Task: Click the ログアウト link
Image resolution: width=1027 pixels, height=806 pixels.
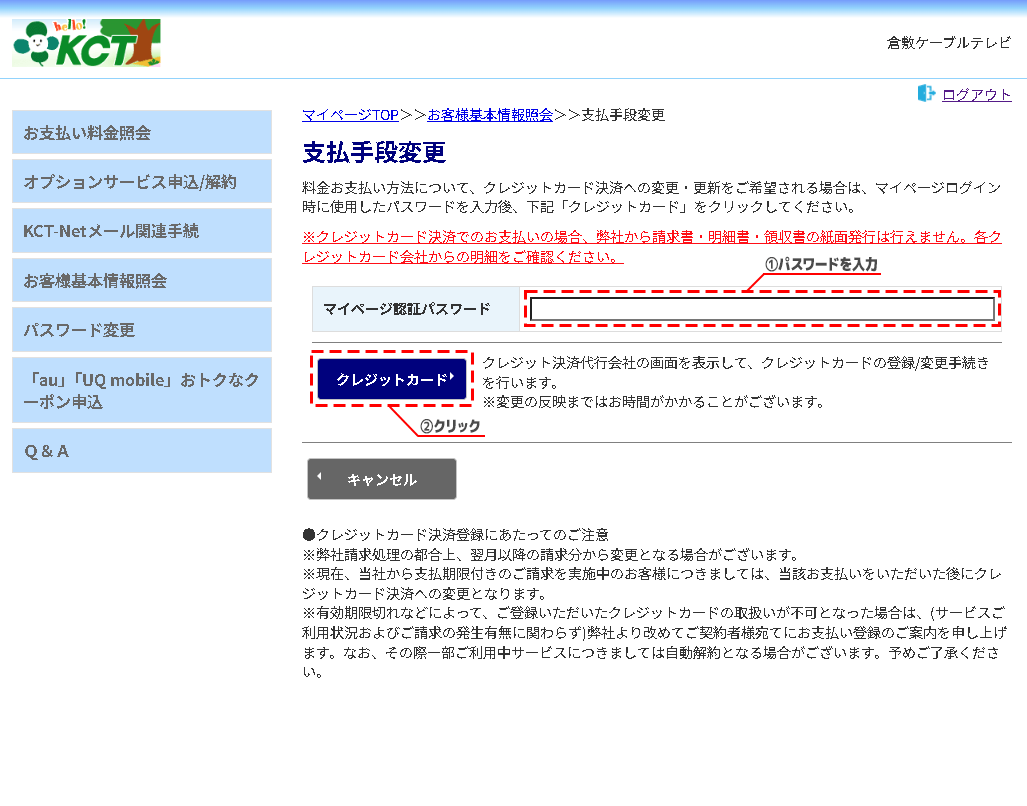Action: pyautogui.click(x=976, y=95)
